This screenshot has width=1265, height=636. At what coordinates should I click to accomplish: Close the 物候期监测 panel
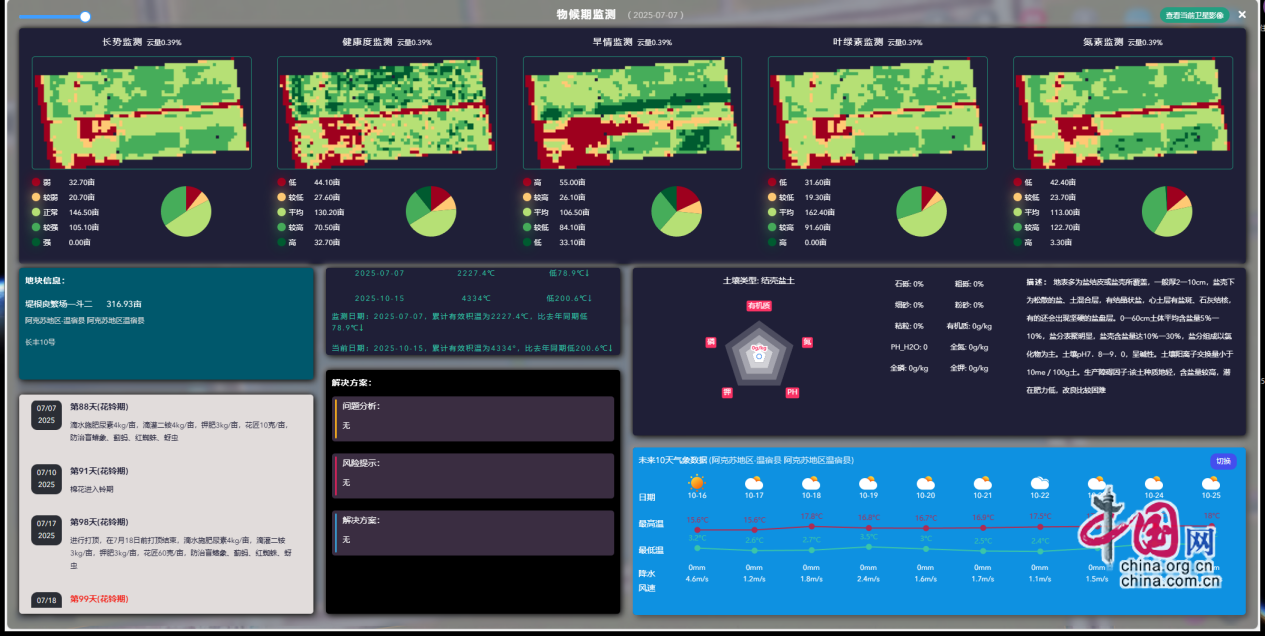[x=1242, y=15]
